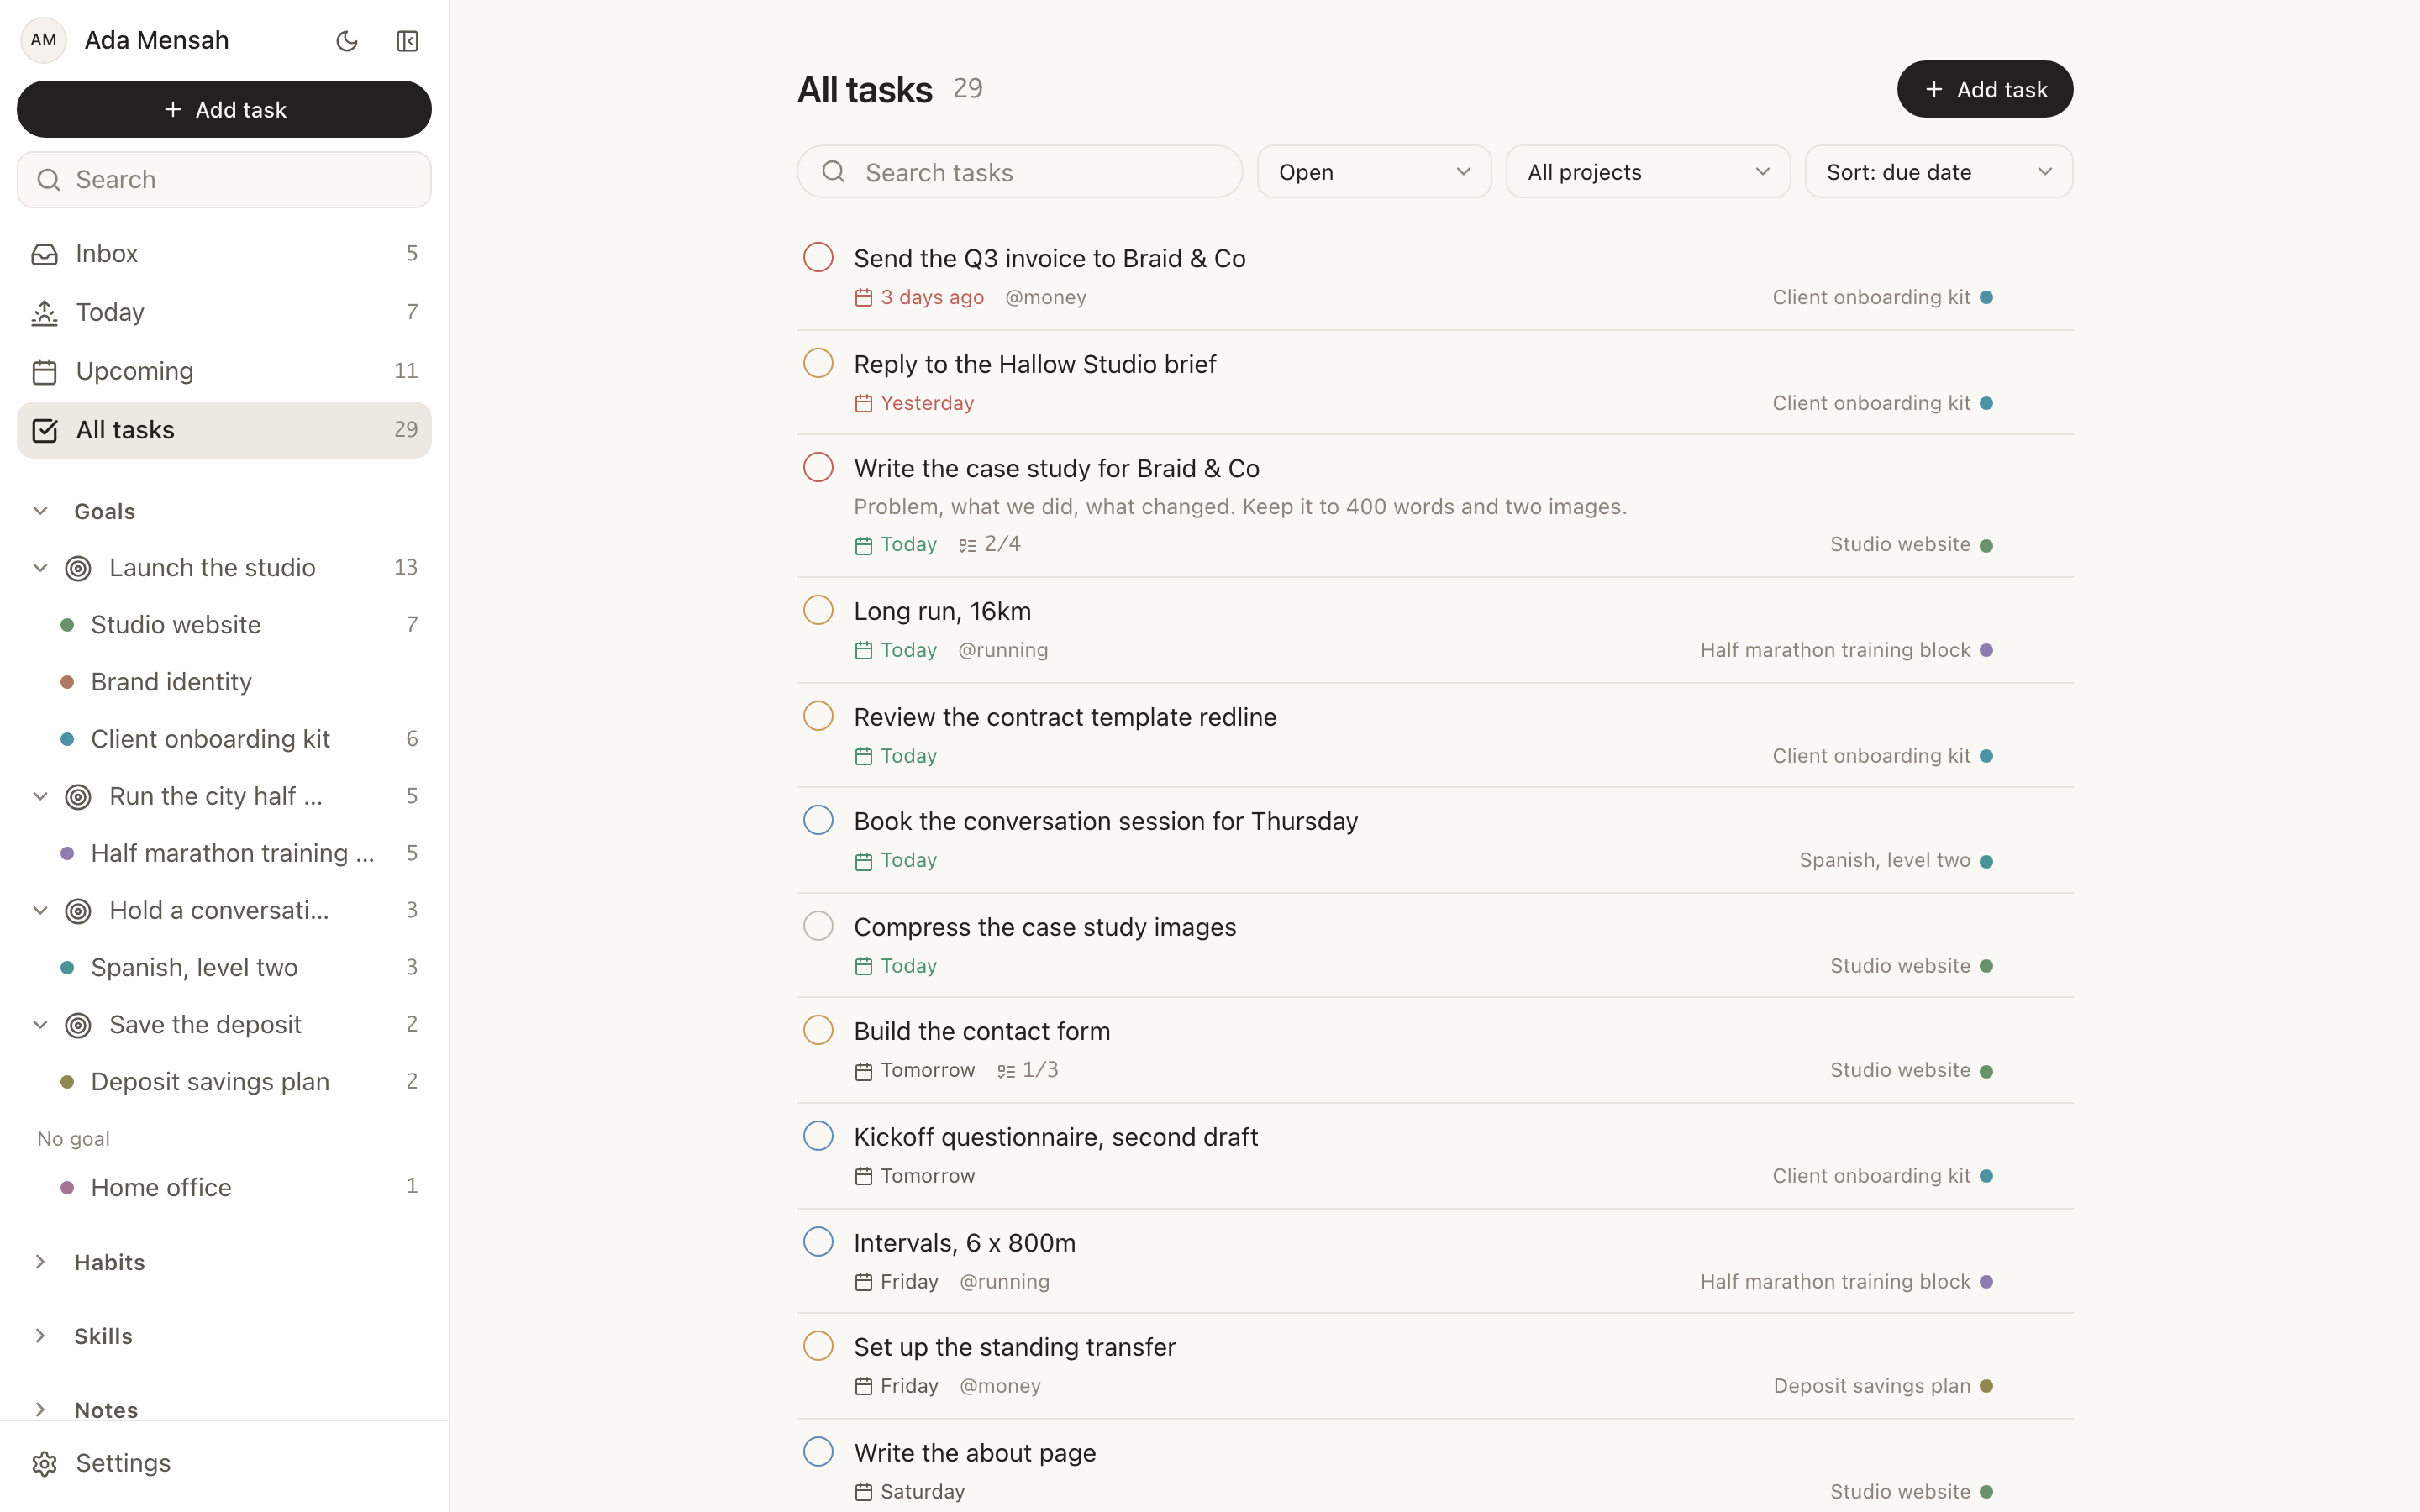Click header Add task button
The width and height of the screenshot is (2420, 1512).
(1985, 89)
